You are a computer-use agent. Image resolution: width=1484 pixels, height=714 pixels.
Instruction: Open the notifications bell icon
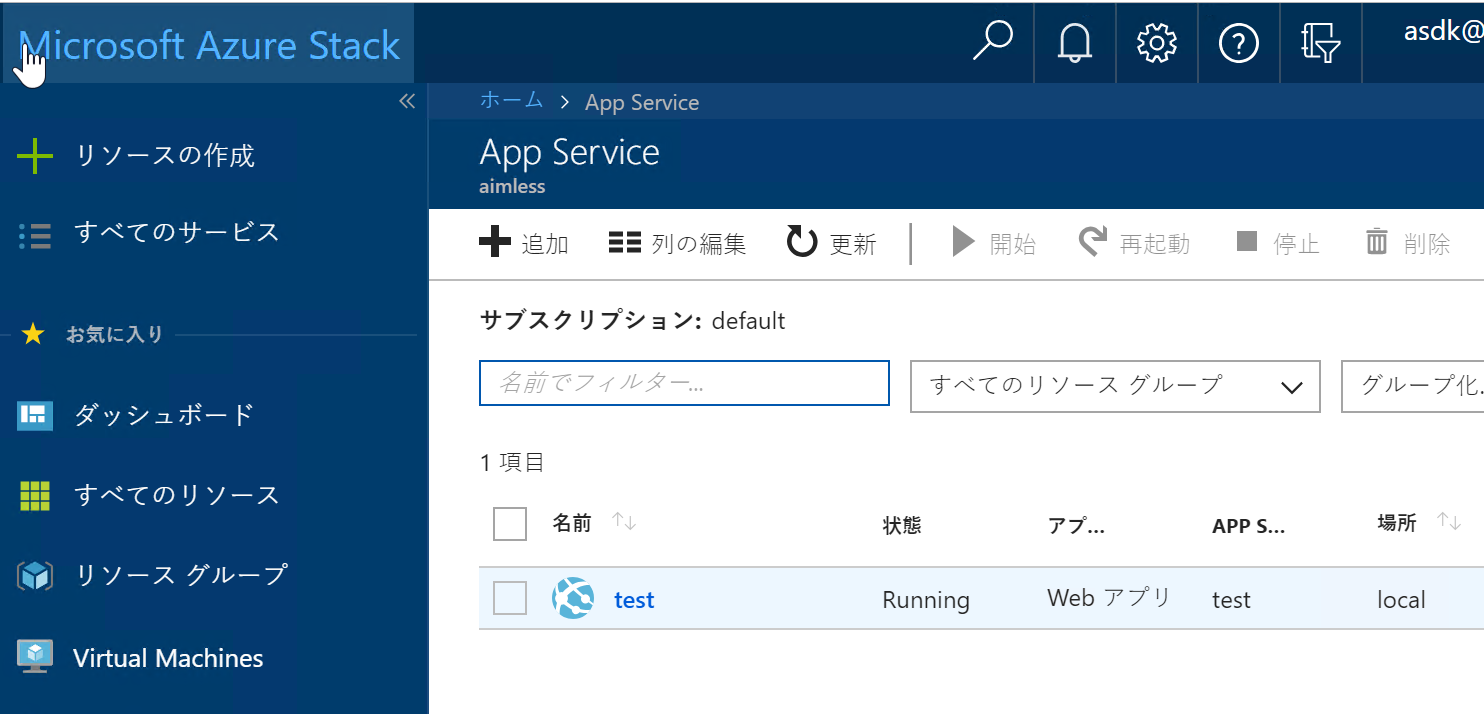click(1075, 43)
